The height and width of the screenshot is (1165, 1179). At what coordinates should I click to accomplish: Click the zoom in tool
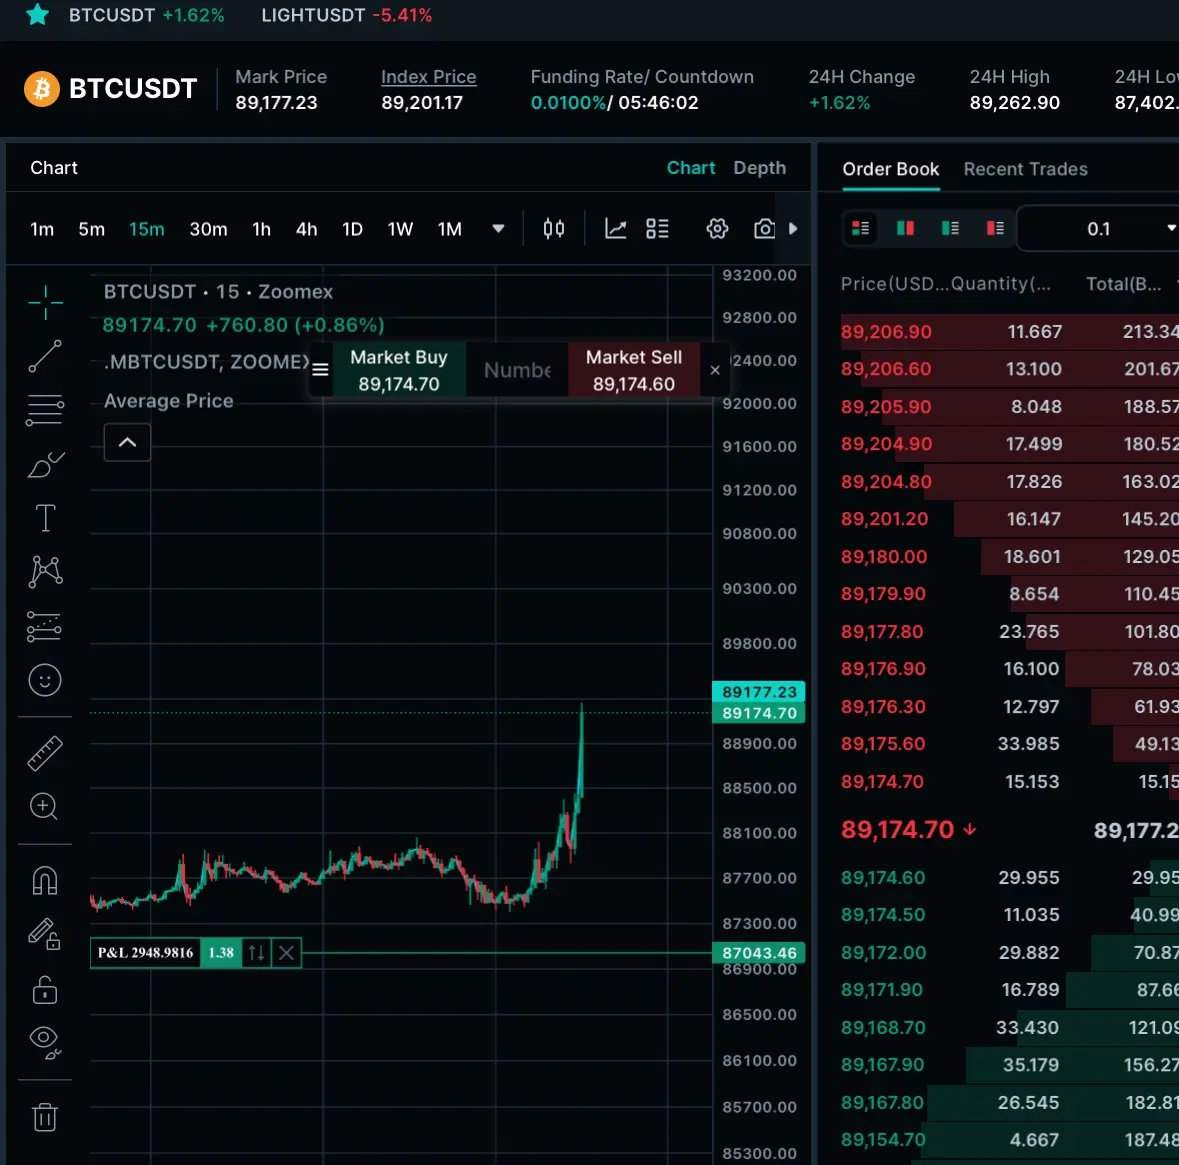pos(44,806)
